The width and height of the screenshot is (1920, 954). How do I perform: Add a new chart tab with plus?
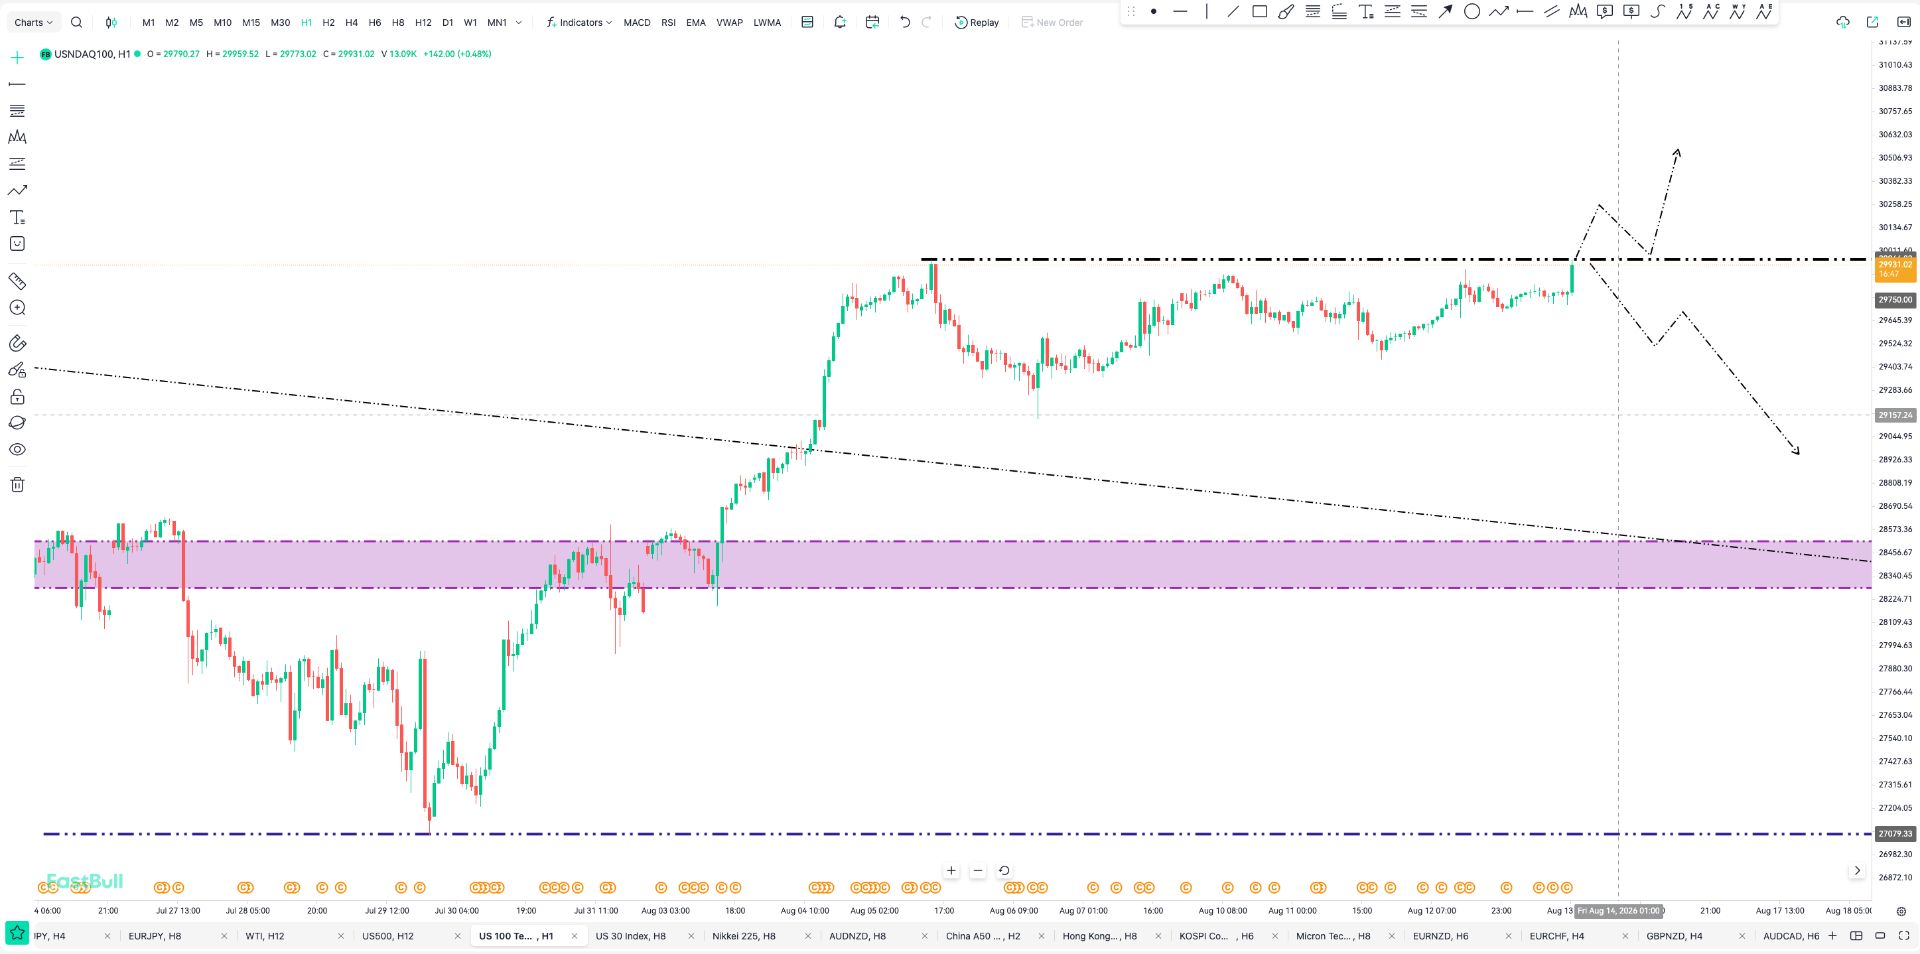(x=1832, y=936)
